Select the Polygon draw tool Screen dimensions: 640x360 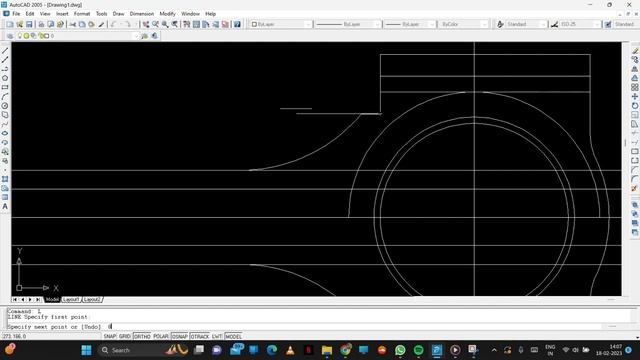click(5, 78)
